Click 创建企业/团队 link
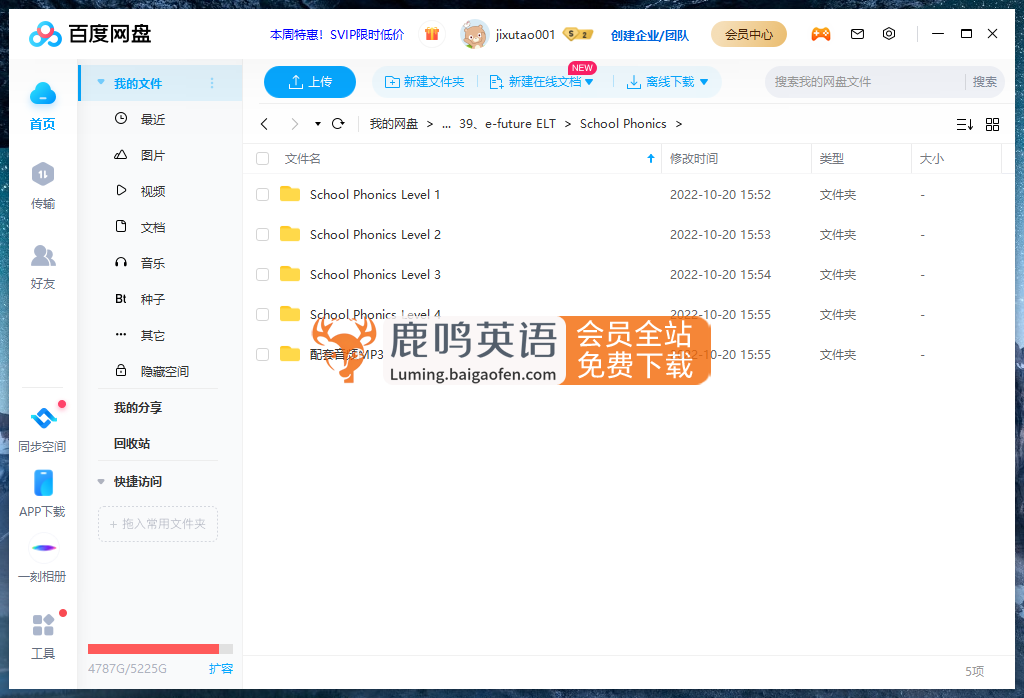This screenshot has height=698, width=1024. (x=649, y=35)
